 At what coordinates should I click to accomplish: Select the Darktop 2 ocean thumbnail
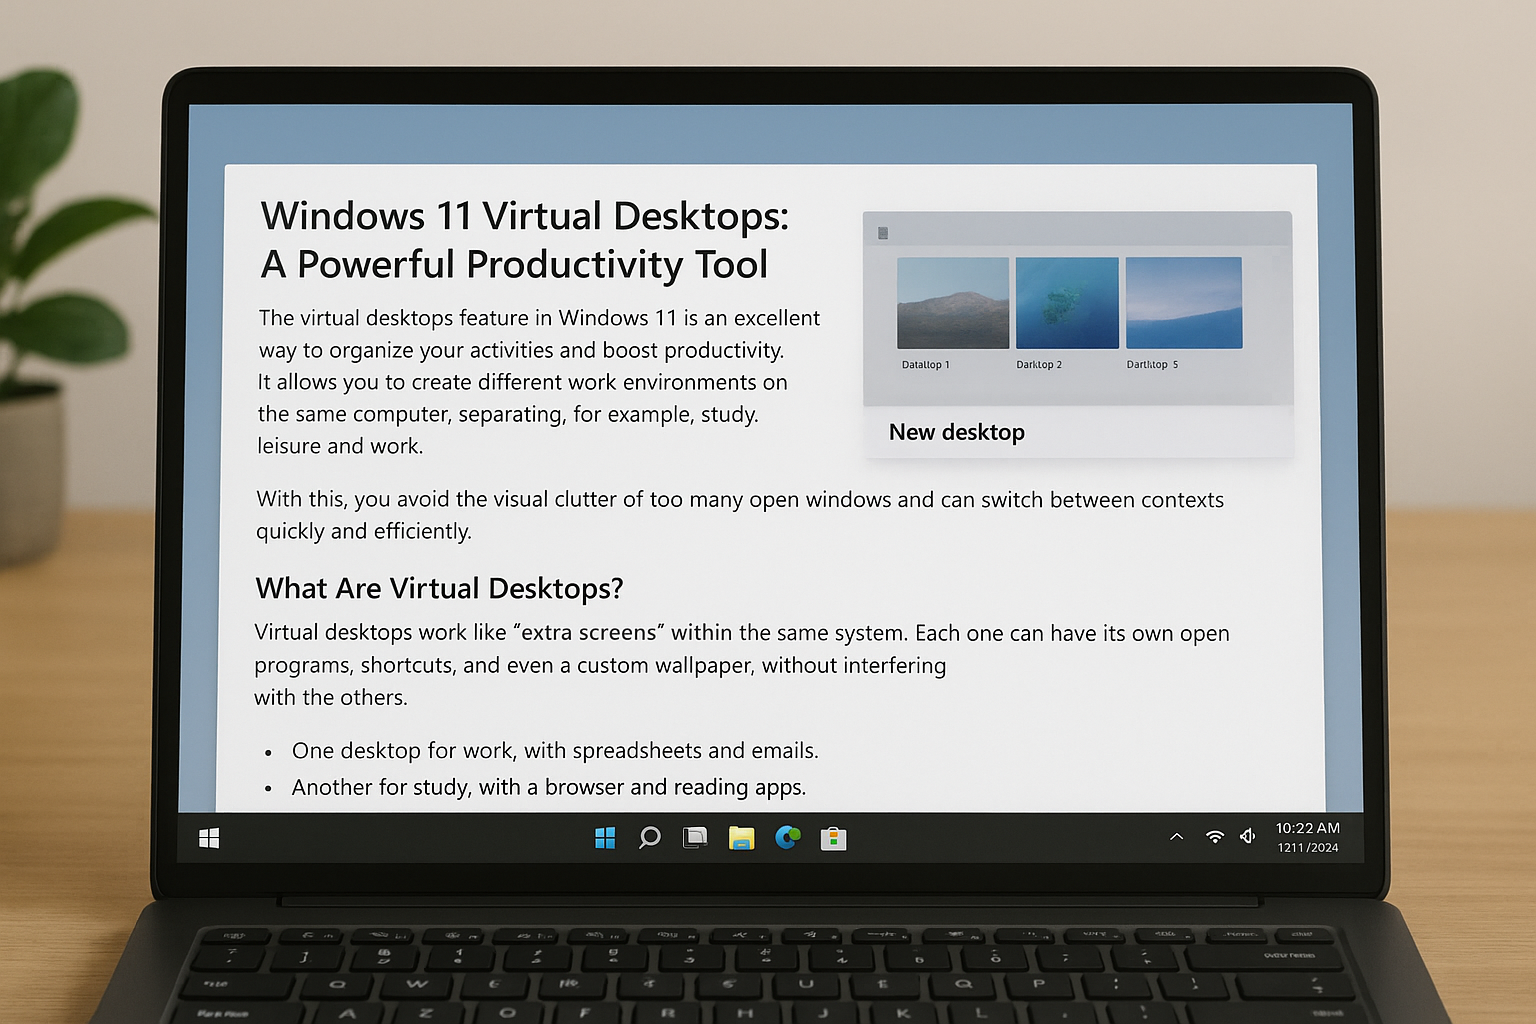(1067, 303)
